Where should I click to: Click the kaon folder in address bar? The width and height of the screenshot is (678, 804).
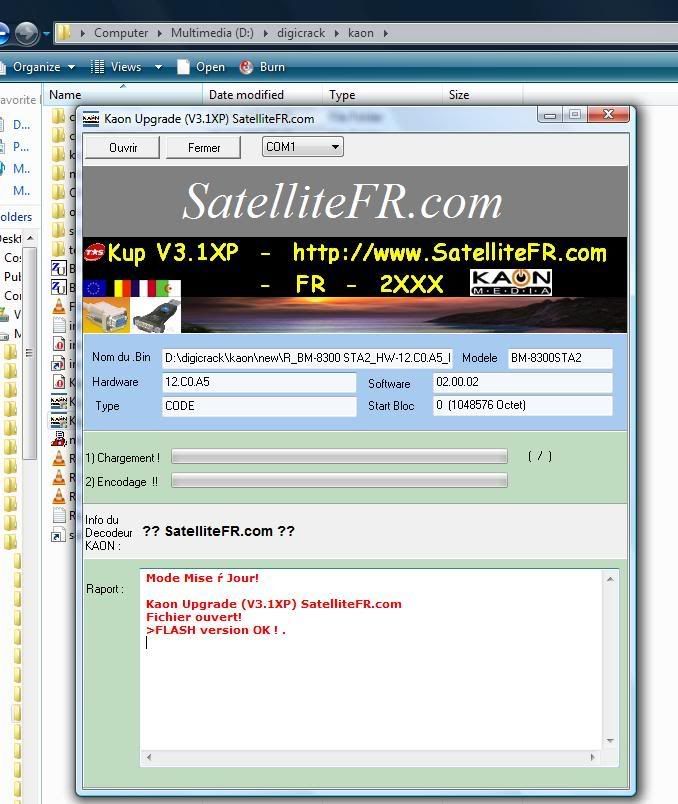(x=361, y=33)
